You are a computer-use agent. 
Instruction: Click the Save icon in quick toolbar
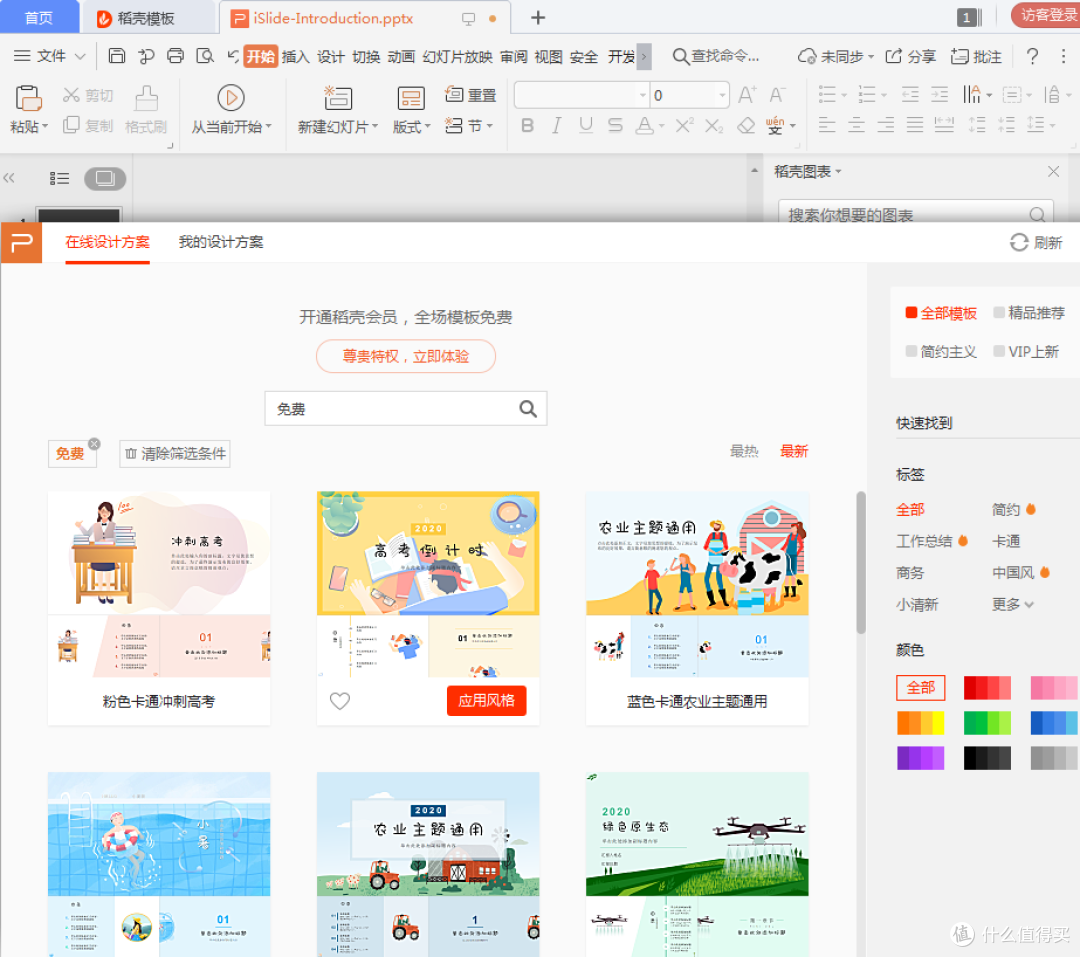click(x=117, y=56)
